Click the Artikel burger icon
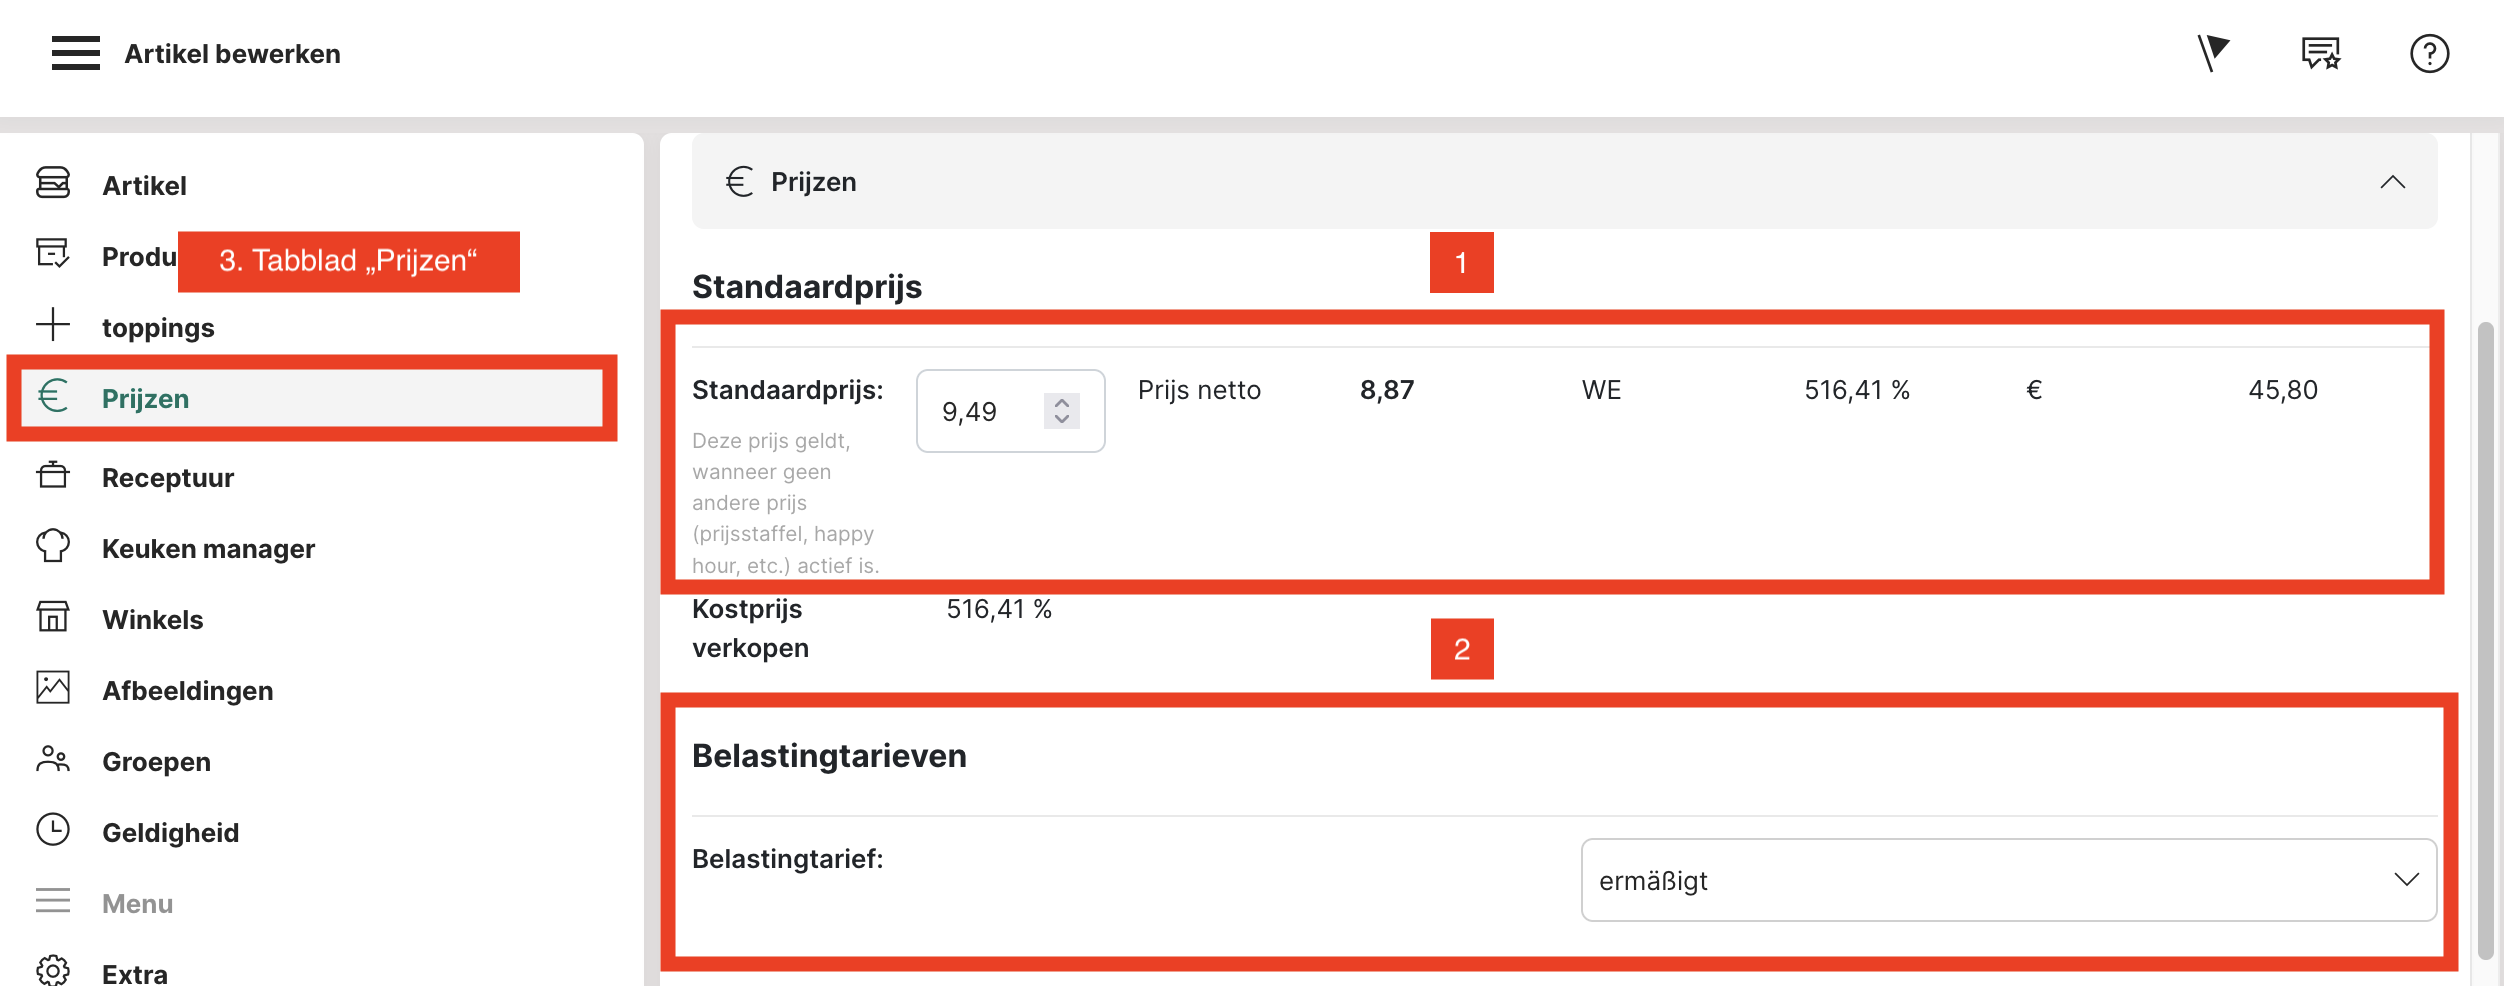This screenshot has width=2504, height=986. pos(53,183)
